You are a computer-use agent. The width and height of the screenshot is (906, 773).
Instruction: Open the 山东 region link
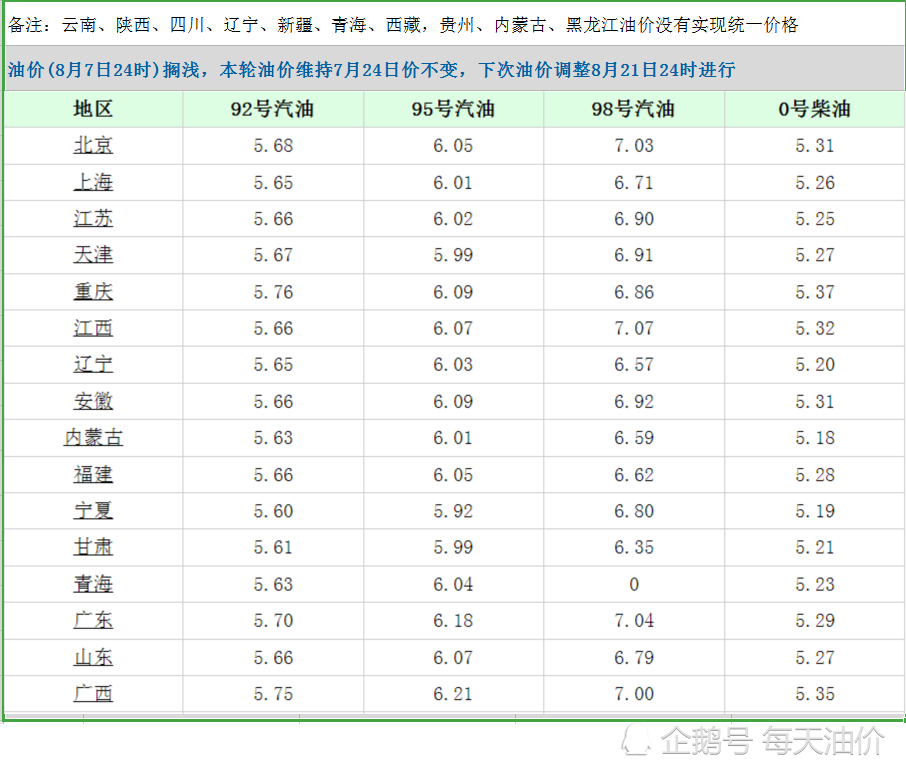click(x=93, y=657)
